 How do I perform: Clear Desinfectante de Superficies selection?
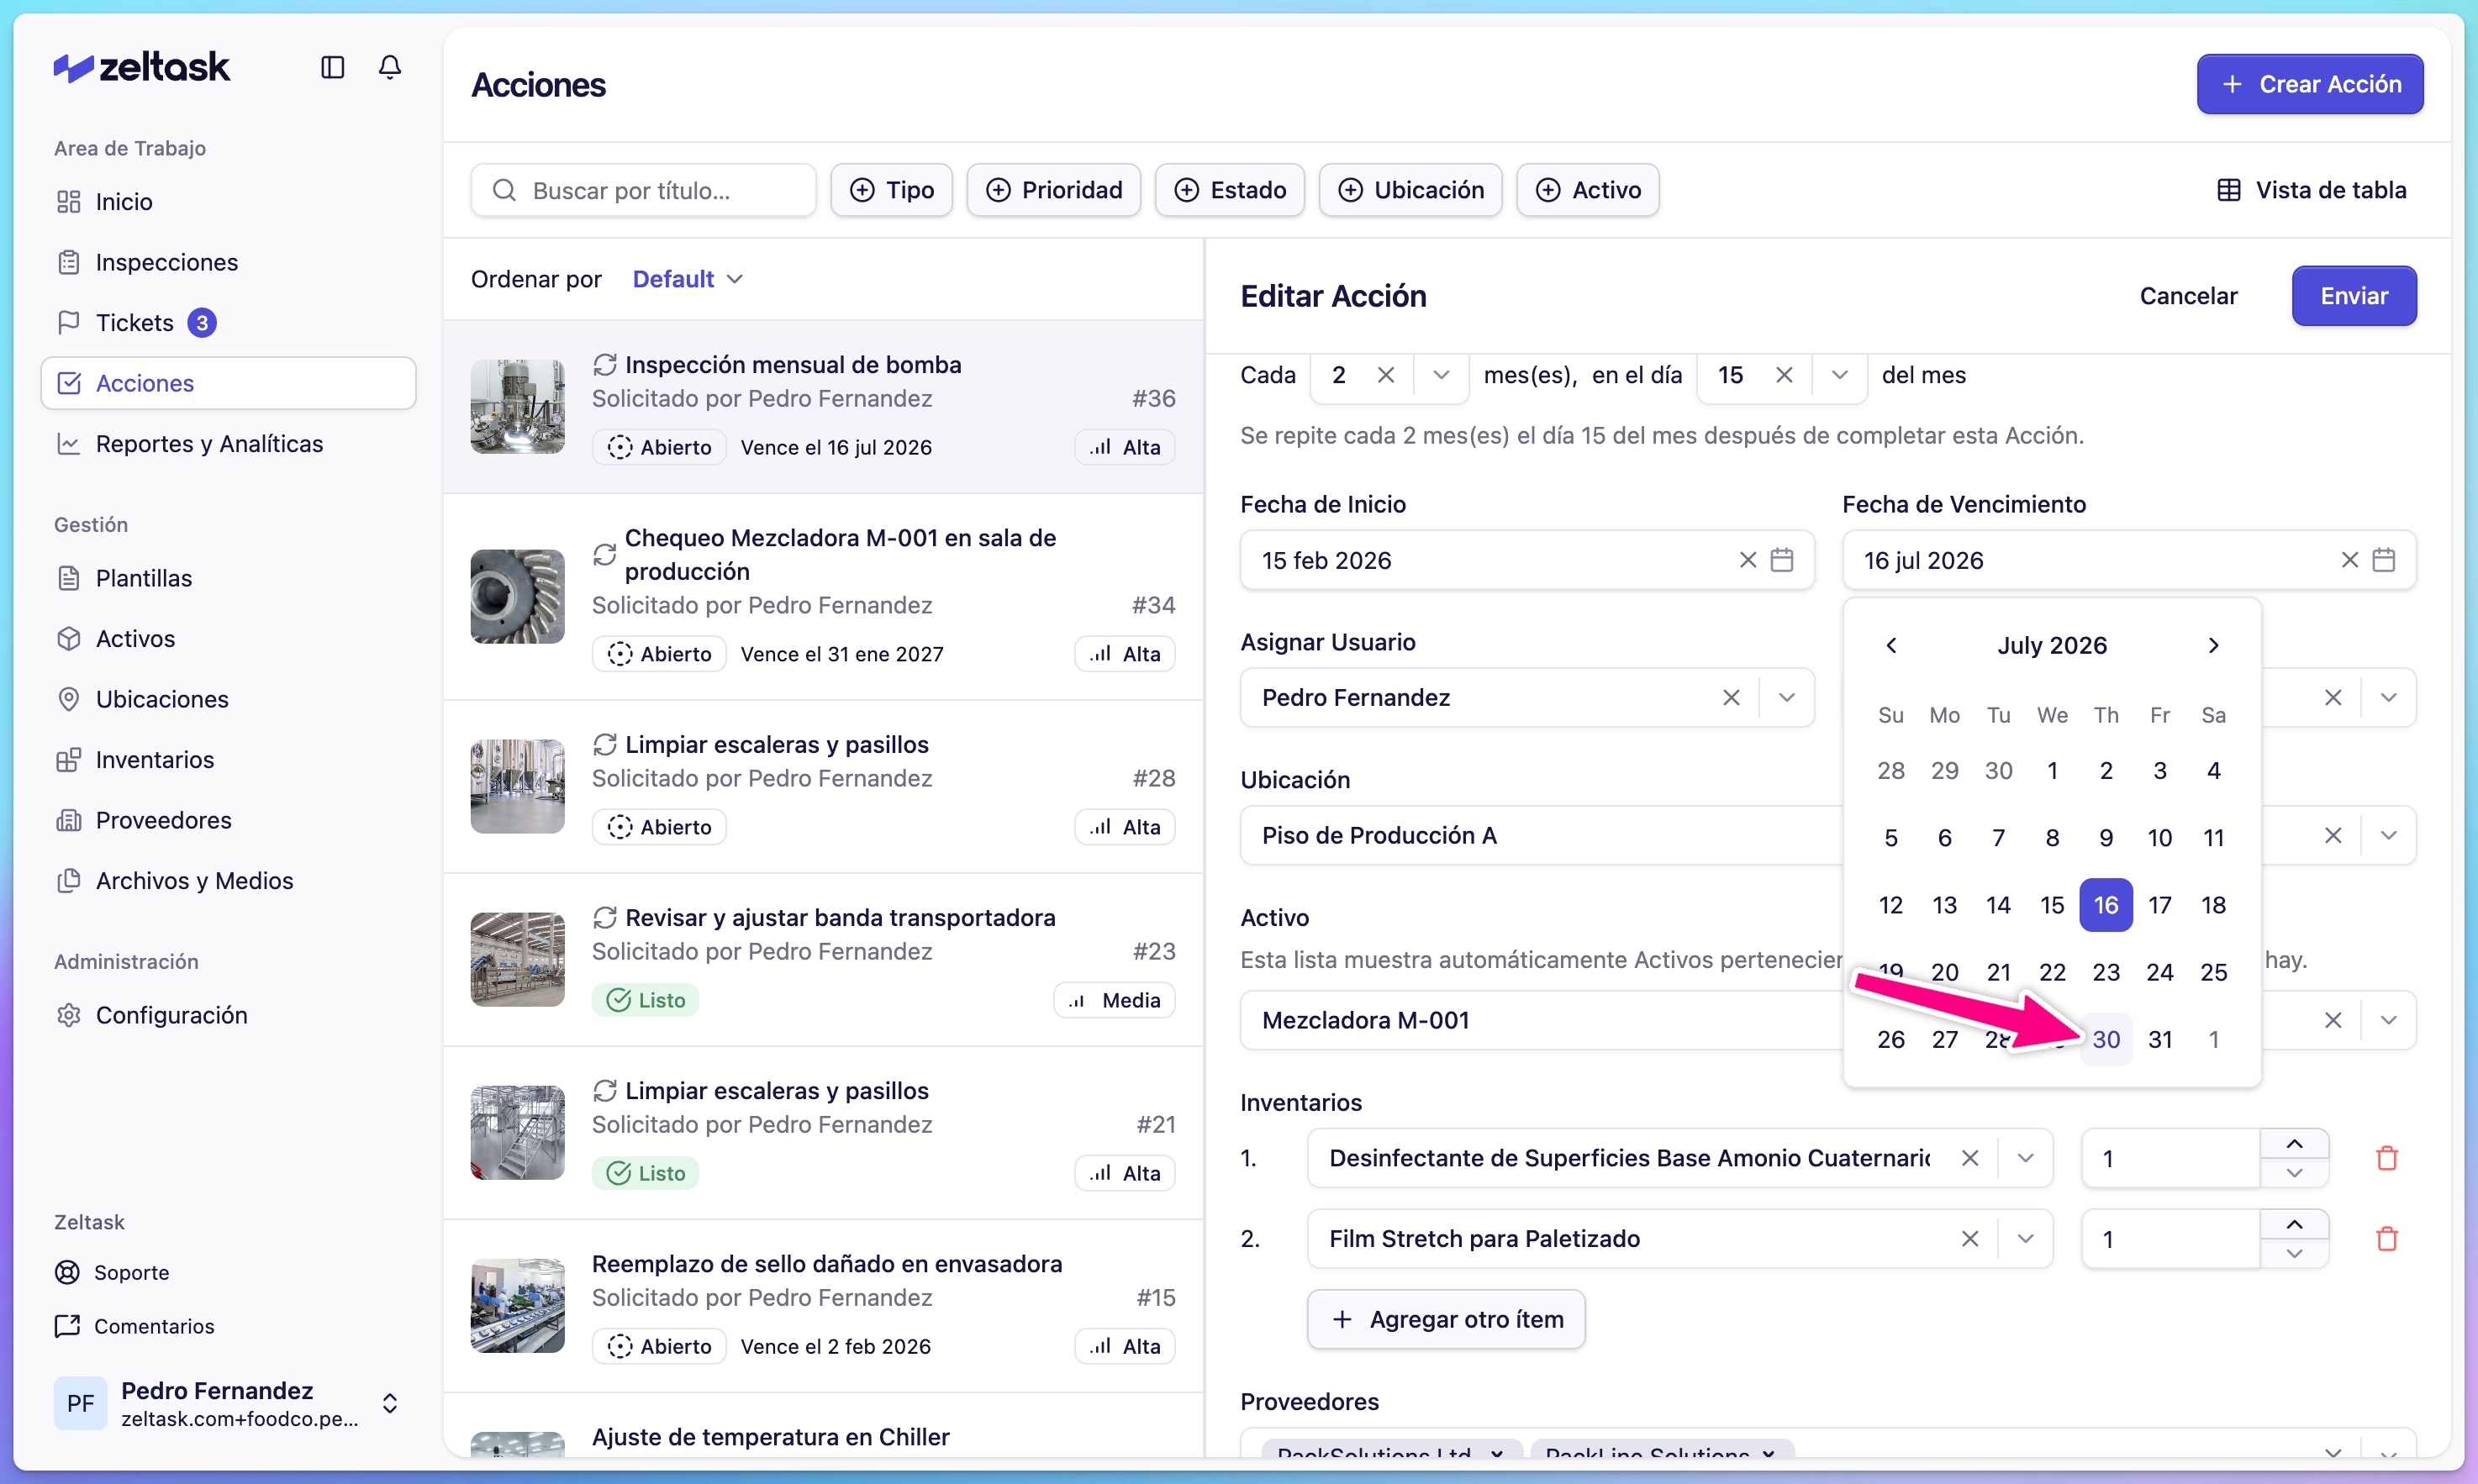click(1969, 1158)
